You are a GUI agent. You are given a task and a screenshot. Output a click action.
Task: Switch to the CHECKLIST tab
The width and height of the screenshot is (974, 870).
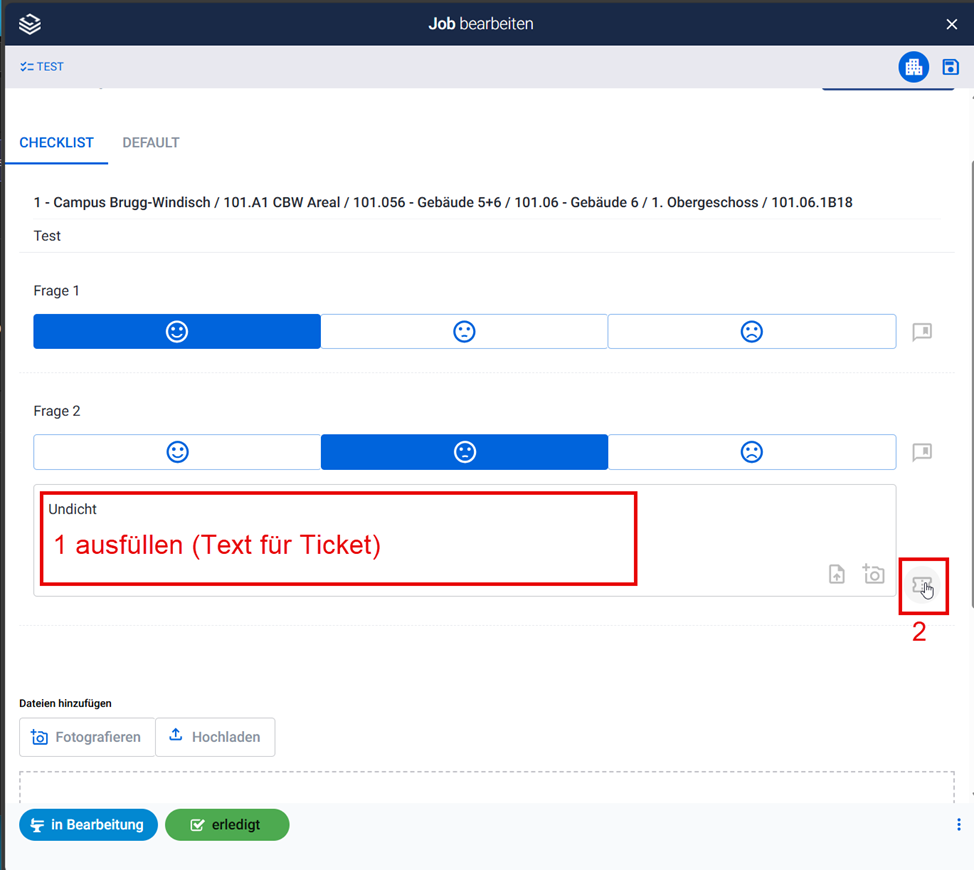tap(56, 143)
